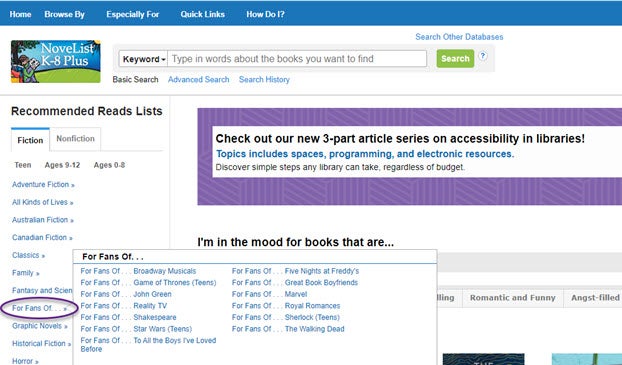Open the Quick Links menu

tap(202, 14)
